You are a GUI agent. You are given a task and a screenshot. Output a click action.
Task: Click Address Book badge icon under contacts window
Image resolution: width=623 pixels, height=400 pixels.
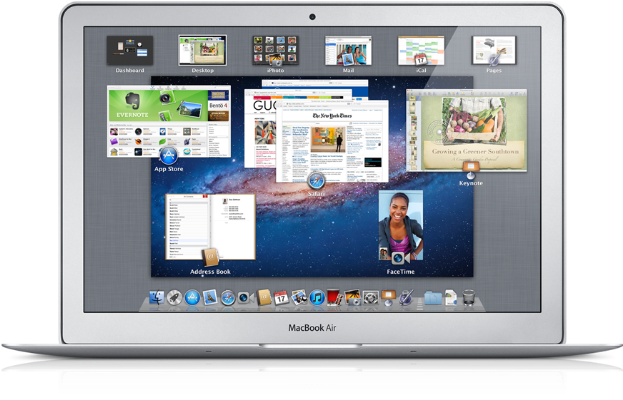210,257
